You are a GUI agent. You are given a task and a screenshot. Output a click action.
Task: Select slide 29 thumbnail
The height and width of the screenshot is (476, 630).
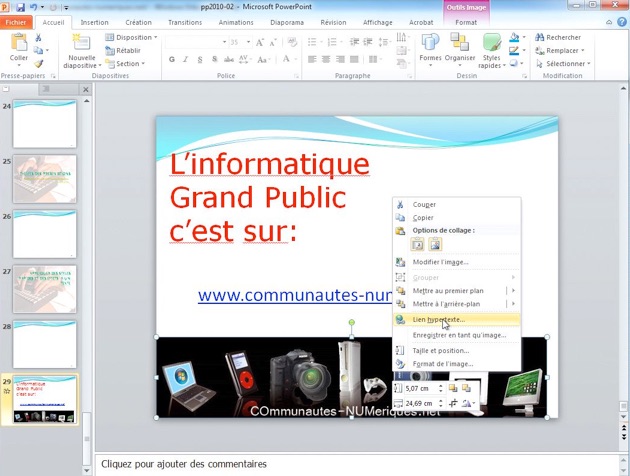[x=45, y=398]
